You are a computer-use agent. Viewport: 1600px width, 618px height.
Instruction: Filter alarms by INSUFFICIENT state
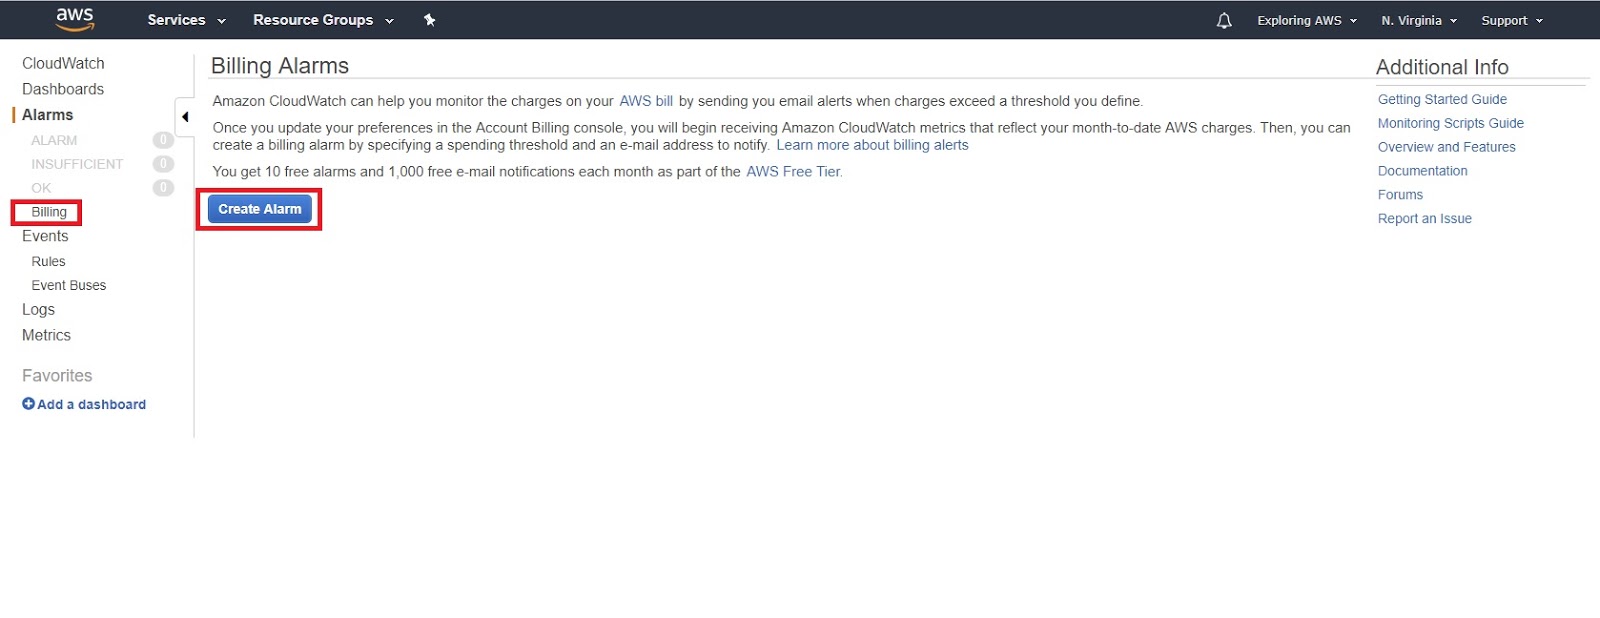[77, 164]
